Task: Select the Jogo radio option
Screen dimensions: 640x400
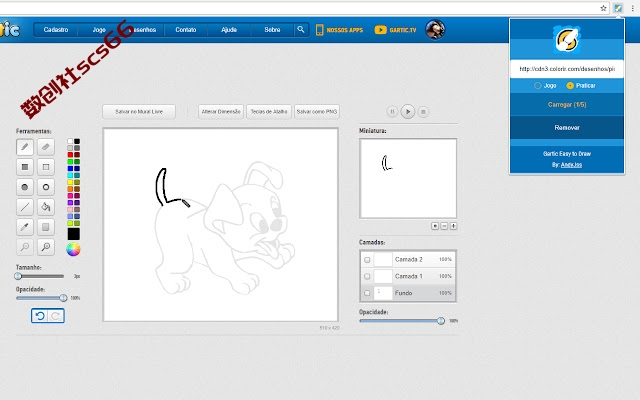Action: coord(538,86)
